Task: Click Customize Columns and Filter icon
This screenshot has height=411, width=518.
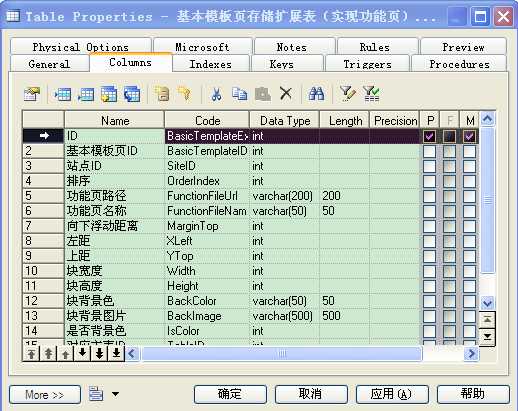Action: [347, 94]
